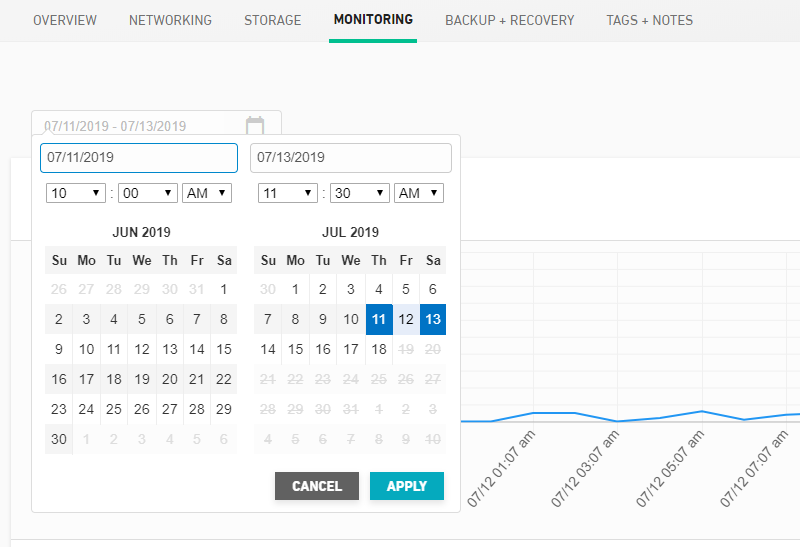Screen dimensions: 800x547
Task: Expand the start hour dropdown showing 10
Action: point(76,193)
